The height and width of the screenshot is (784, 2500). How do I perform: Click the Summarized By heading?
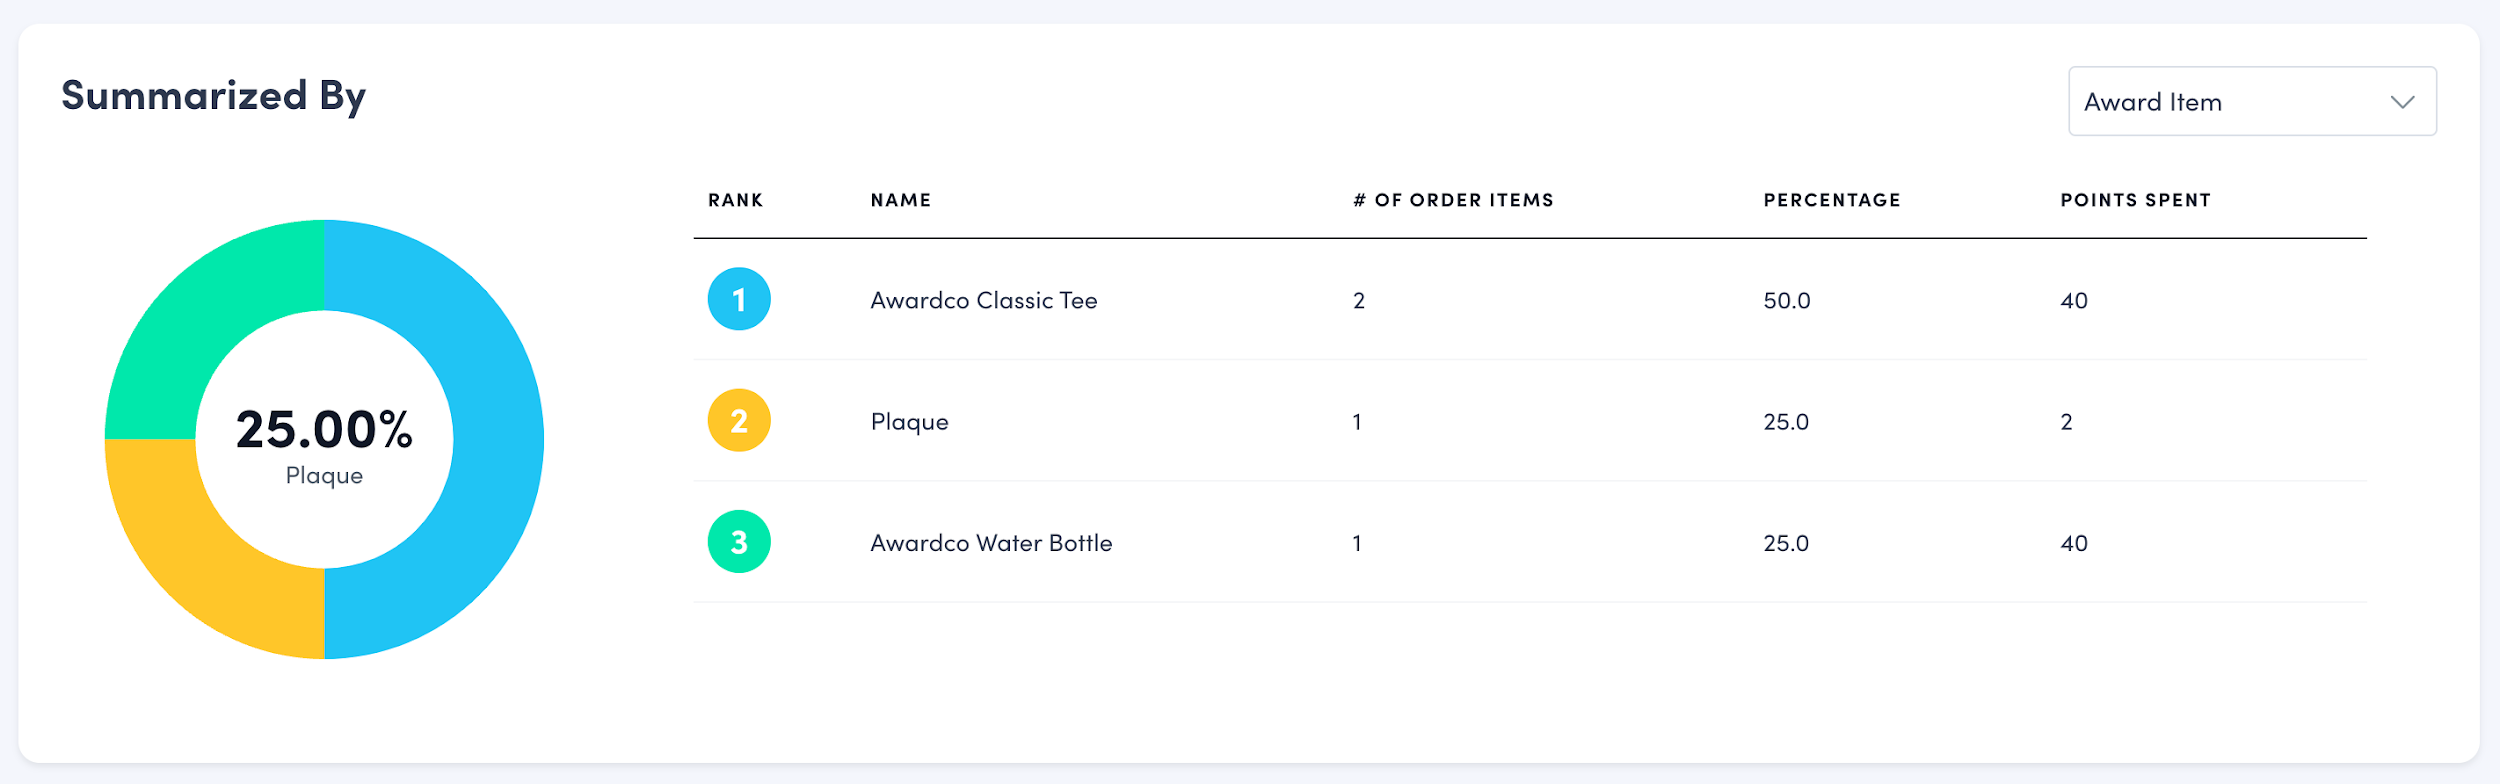[x=213, y=96]
